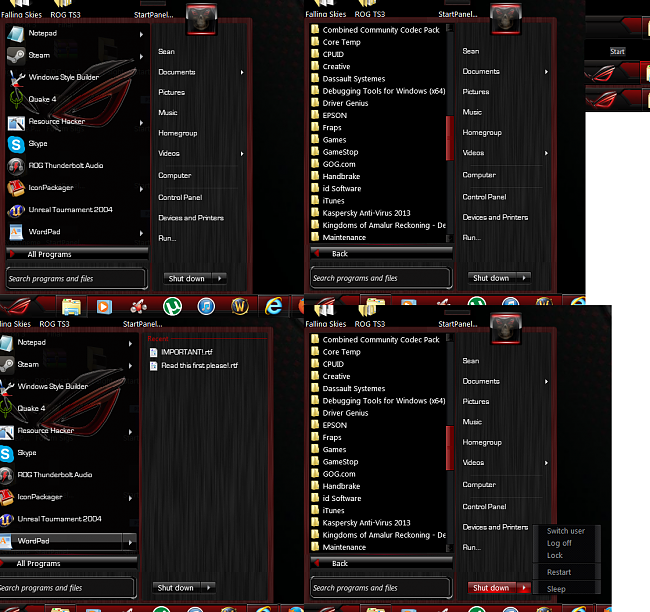Click 'Homegroup' in top-left Start menu

(178, 134)
